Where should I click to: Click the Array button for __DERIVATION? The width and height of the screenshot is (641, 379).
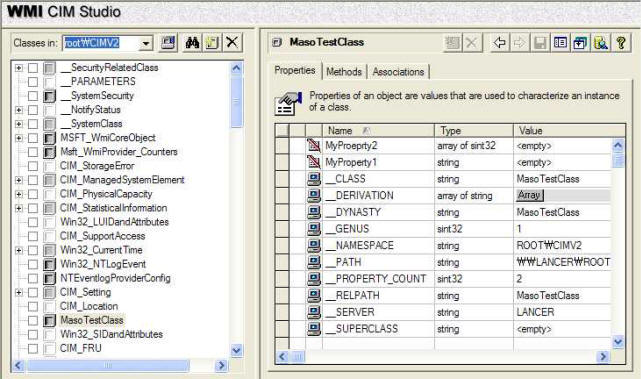coord(530,195)
